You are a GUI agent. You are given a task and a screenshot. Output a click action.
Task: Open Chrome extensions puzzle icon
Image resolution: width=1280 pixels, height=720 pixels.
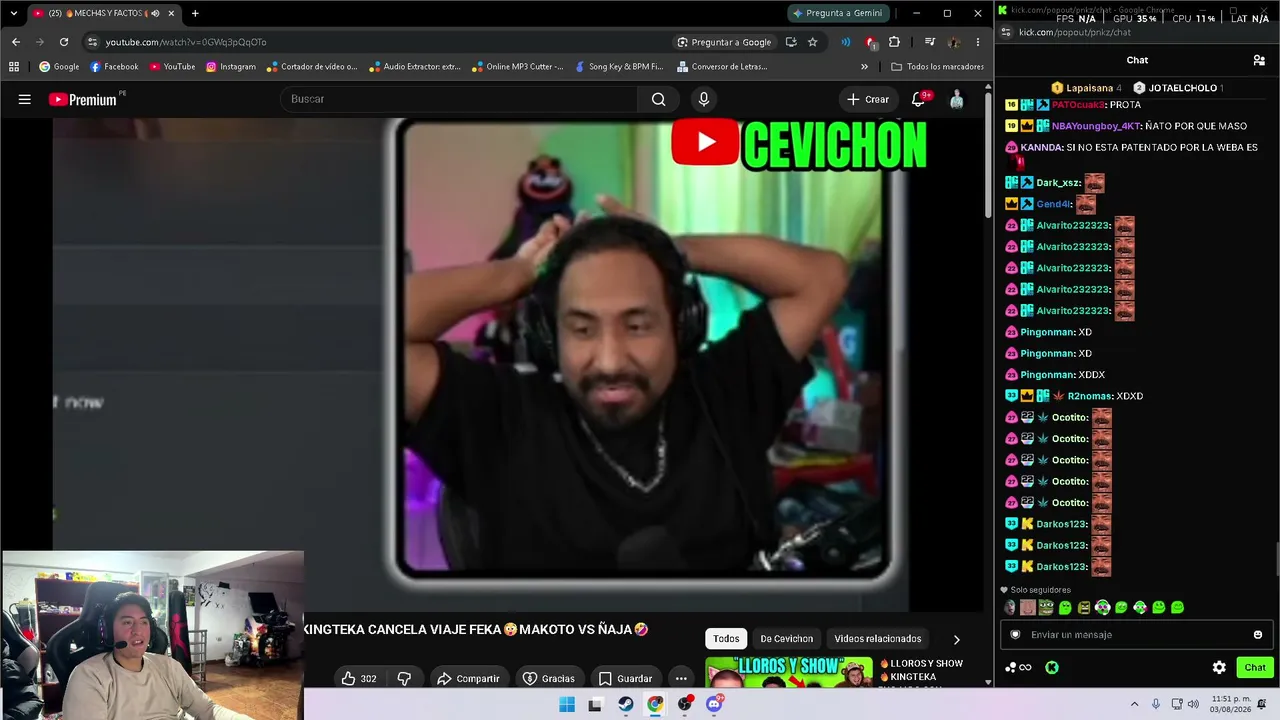(x=894, y=42)
